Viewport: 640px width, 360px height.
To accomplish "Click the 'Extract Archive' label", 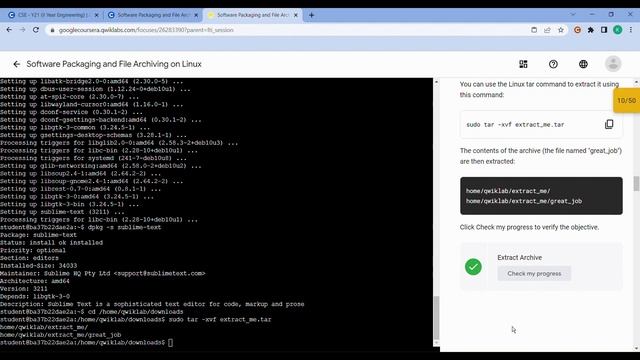I will click(520, 258).
